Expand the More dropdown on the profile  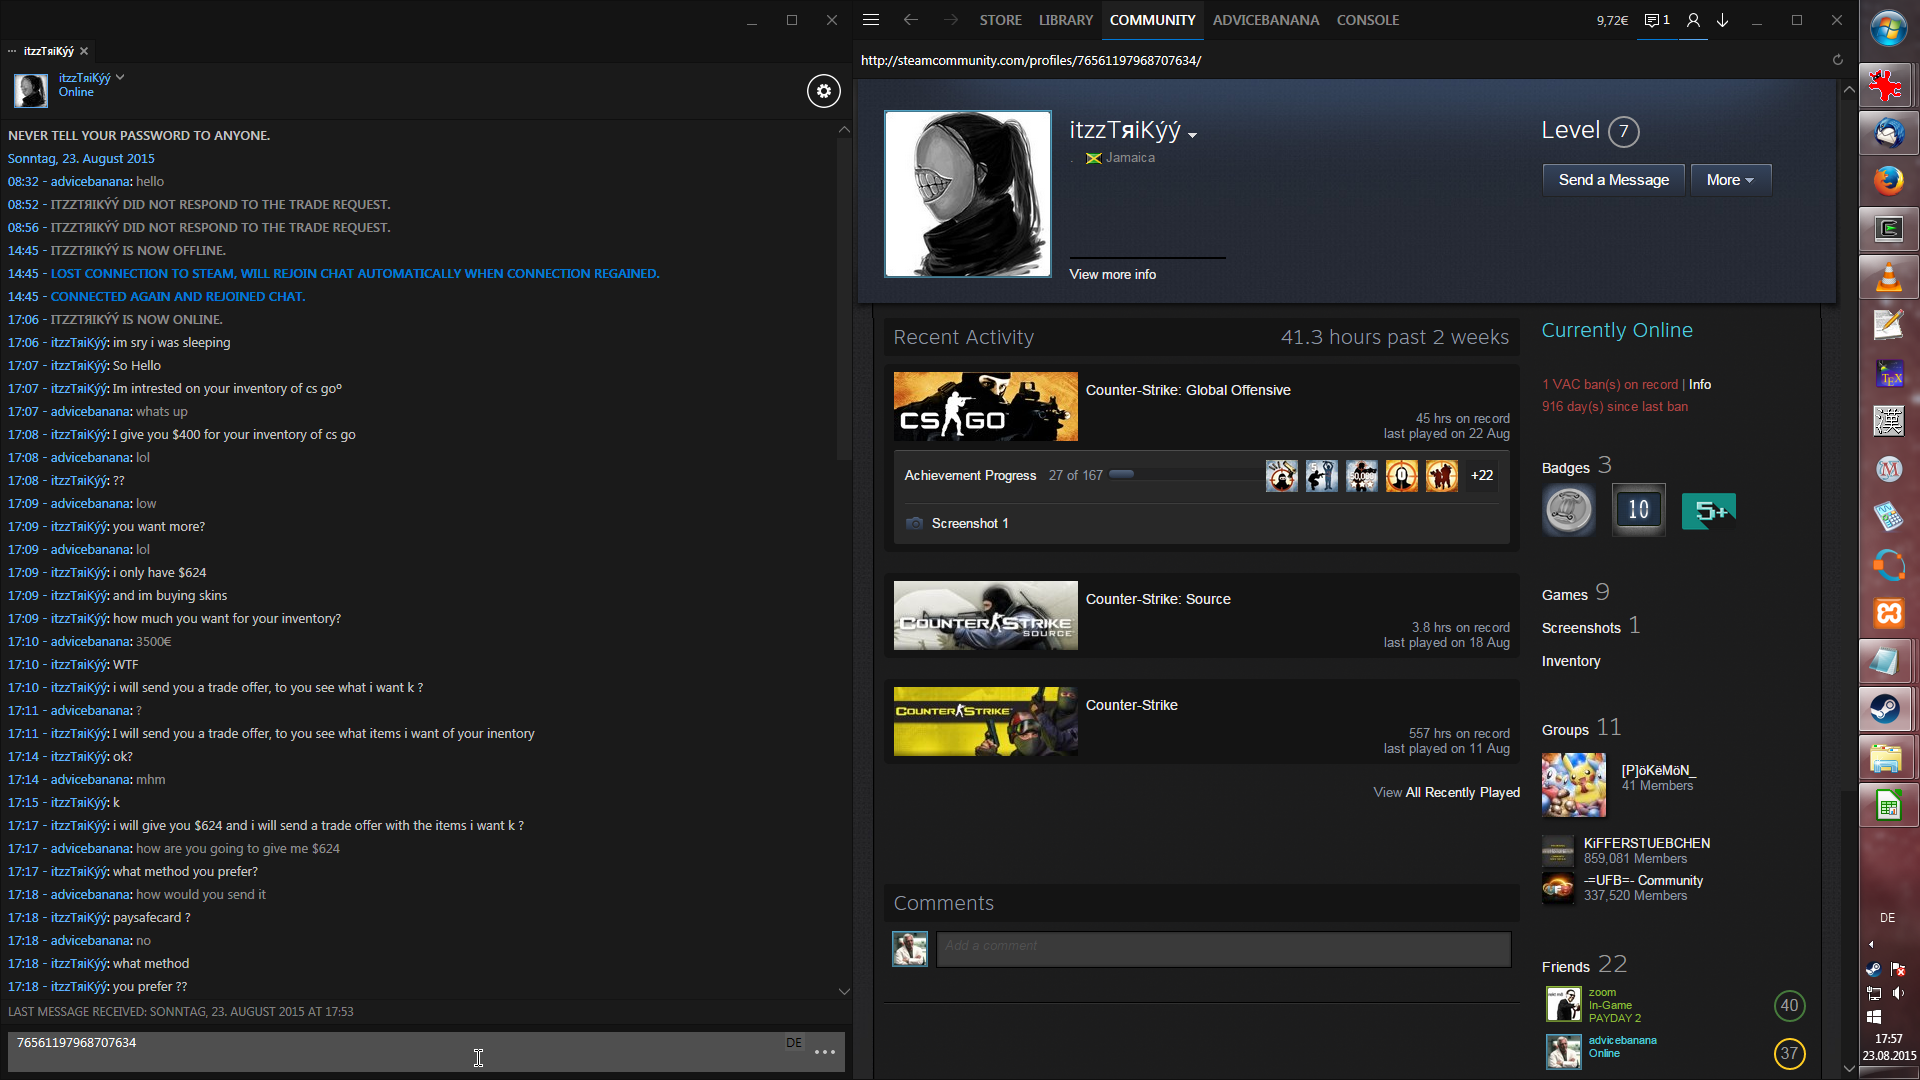click(x=1730, y=180)
